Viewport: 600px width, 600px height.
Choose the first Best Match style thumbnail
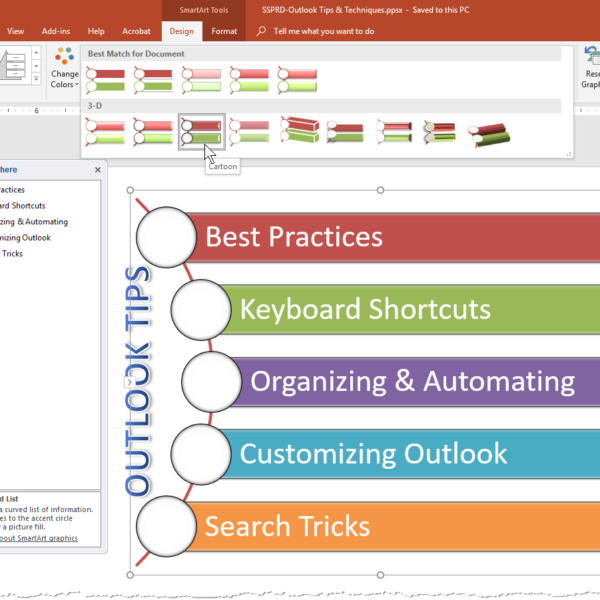[105, 80]
